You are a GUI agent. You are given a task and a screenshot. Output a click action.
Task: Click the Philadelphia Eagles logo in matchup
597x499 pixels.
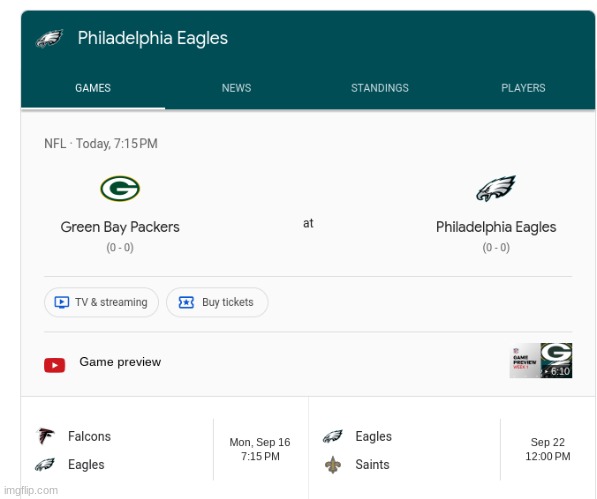(x=496, y=188)
